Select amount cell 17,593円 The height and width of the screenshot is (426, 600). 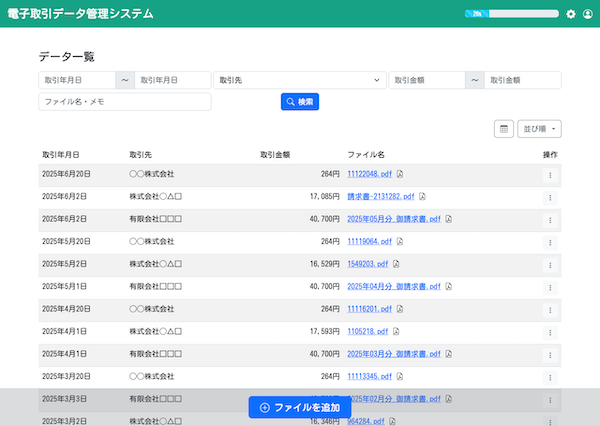(x=324, y=331)
